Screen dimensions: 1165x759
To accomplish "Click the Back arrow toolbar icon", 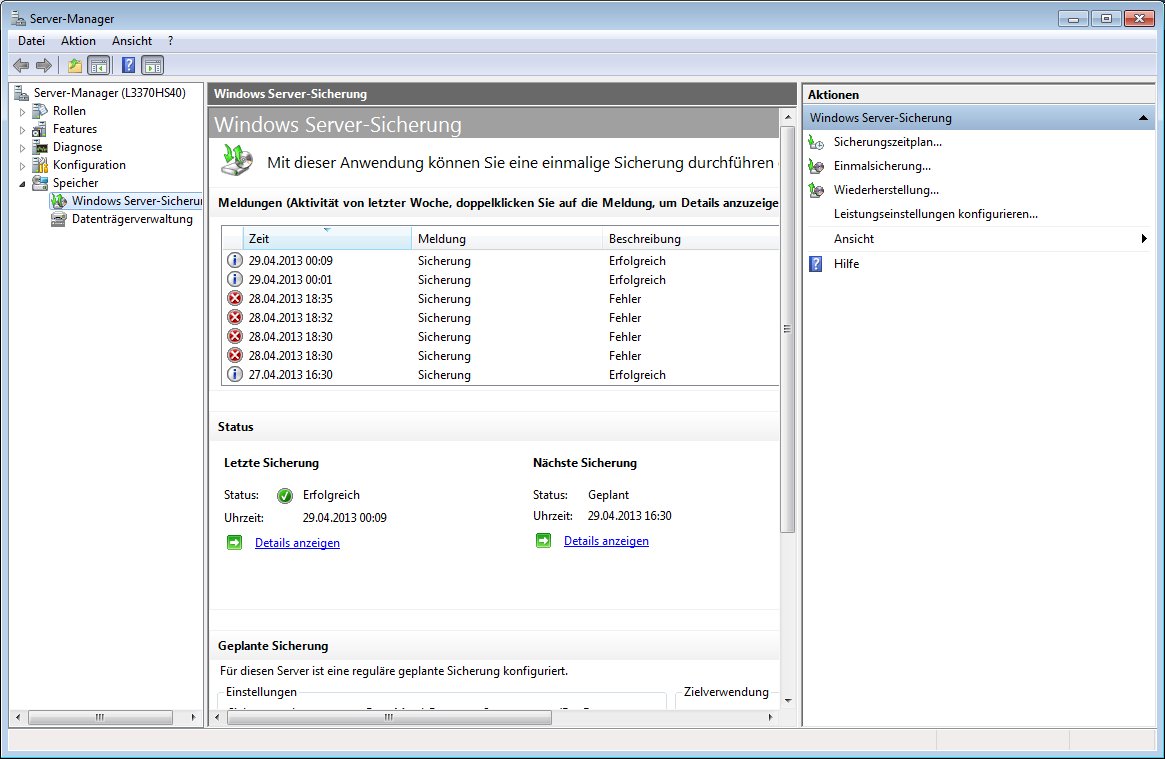I will tap(21, 65).
